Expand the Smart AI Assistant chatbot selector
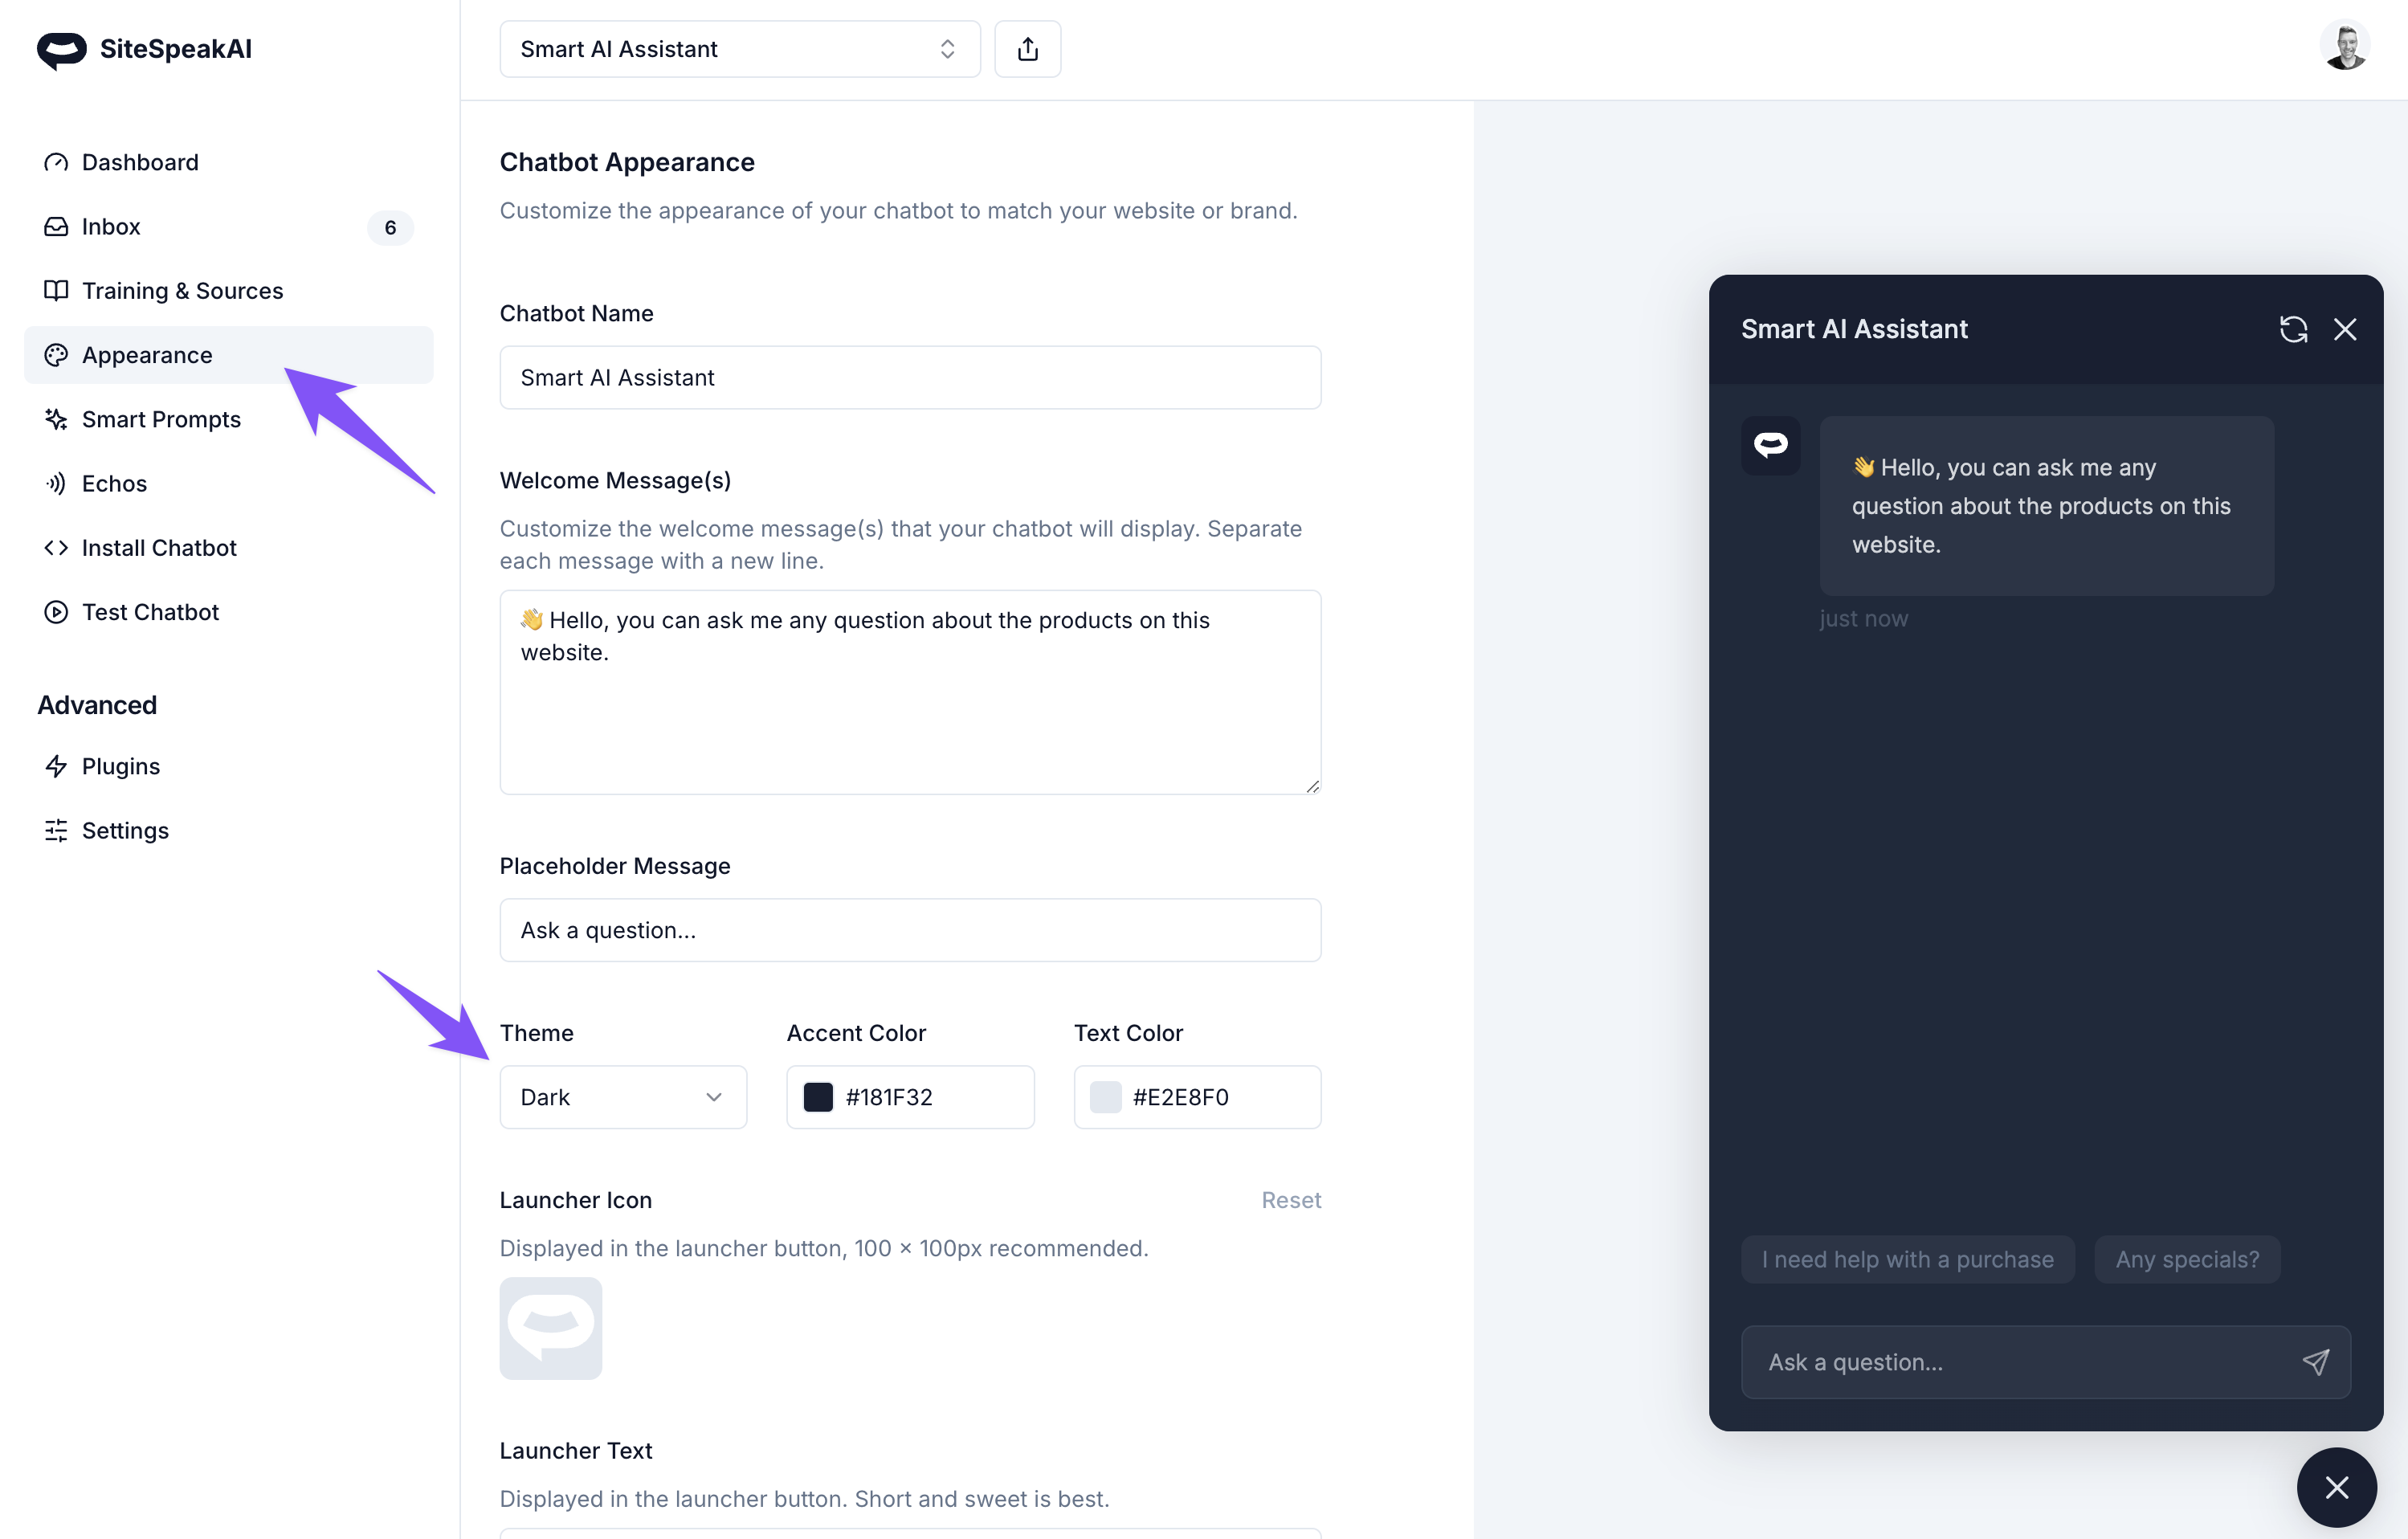 tap(739, 49)
